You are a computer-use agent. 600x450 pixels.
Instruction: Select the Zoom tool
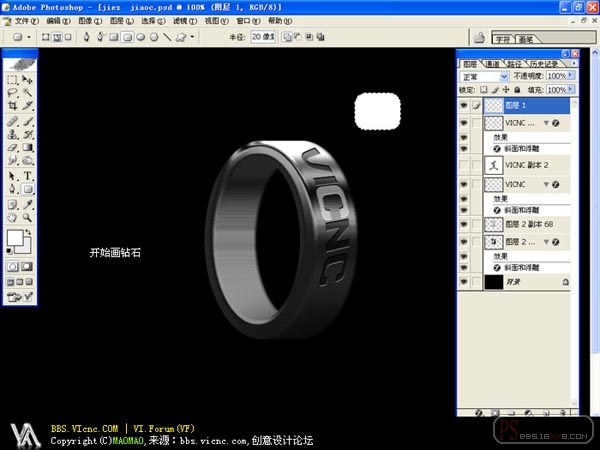pos(27,218)
